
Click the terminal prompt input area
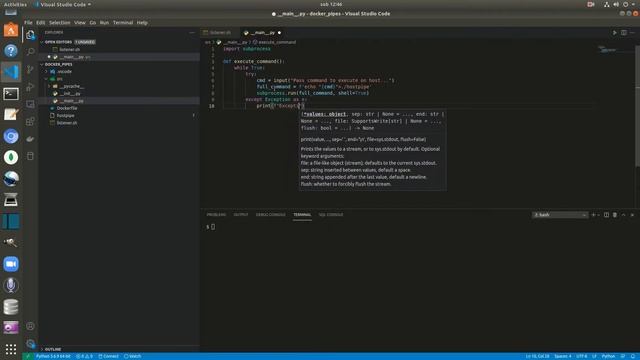pos(213,227)
